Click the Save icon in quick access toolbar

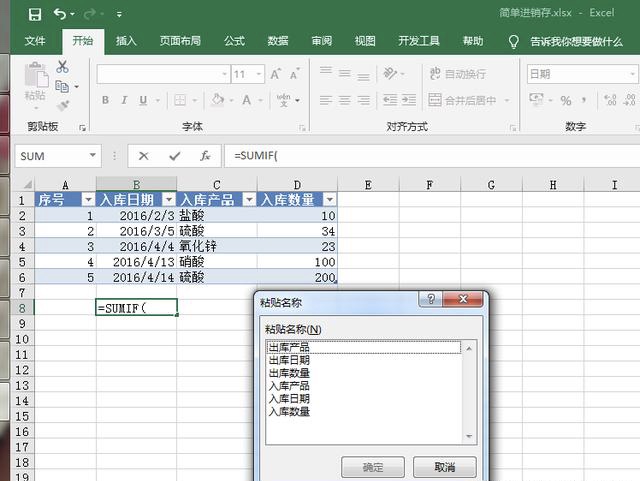point(35,14)
